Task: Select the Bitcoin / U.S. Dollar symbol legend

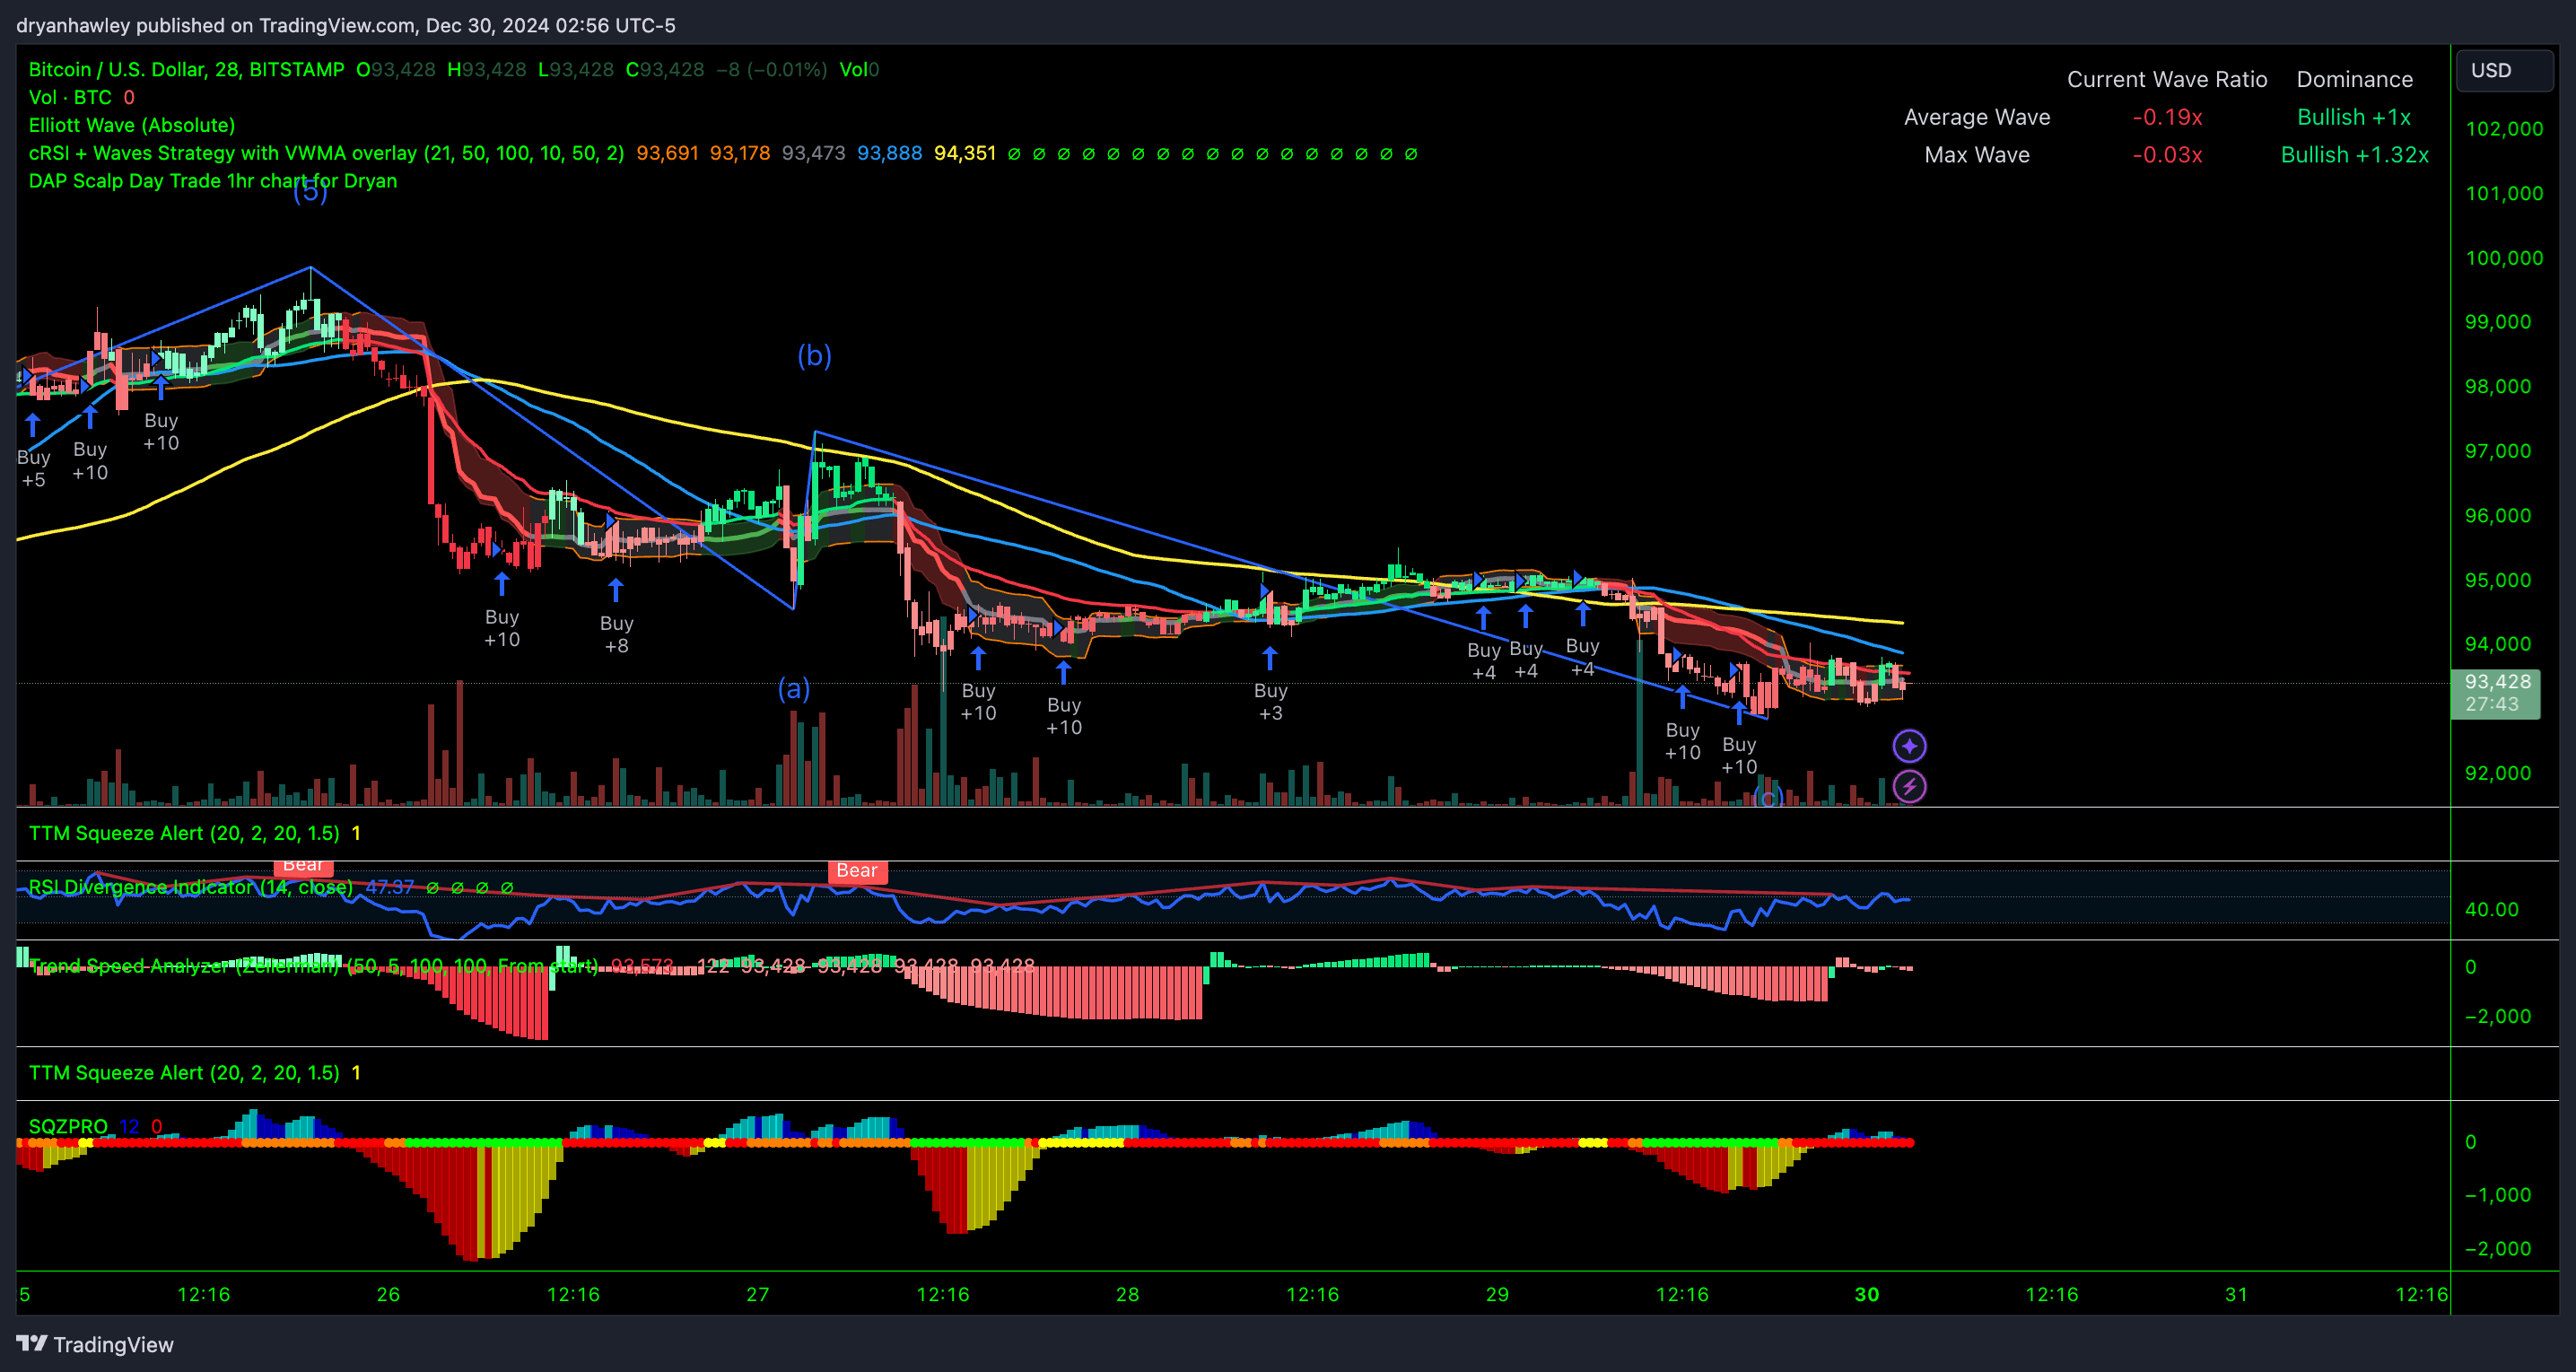Action: [x=186, y=69]
